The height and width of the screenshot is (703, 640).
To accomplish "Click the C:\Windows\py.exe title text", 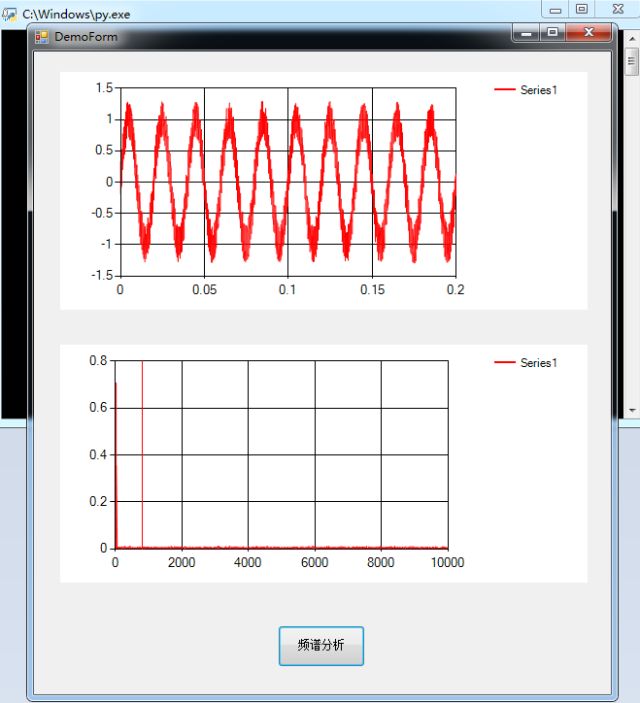I will (76, 14).
